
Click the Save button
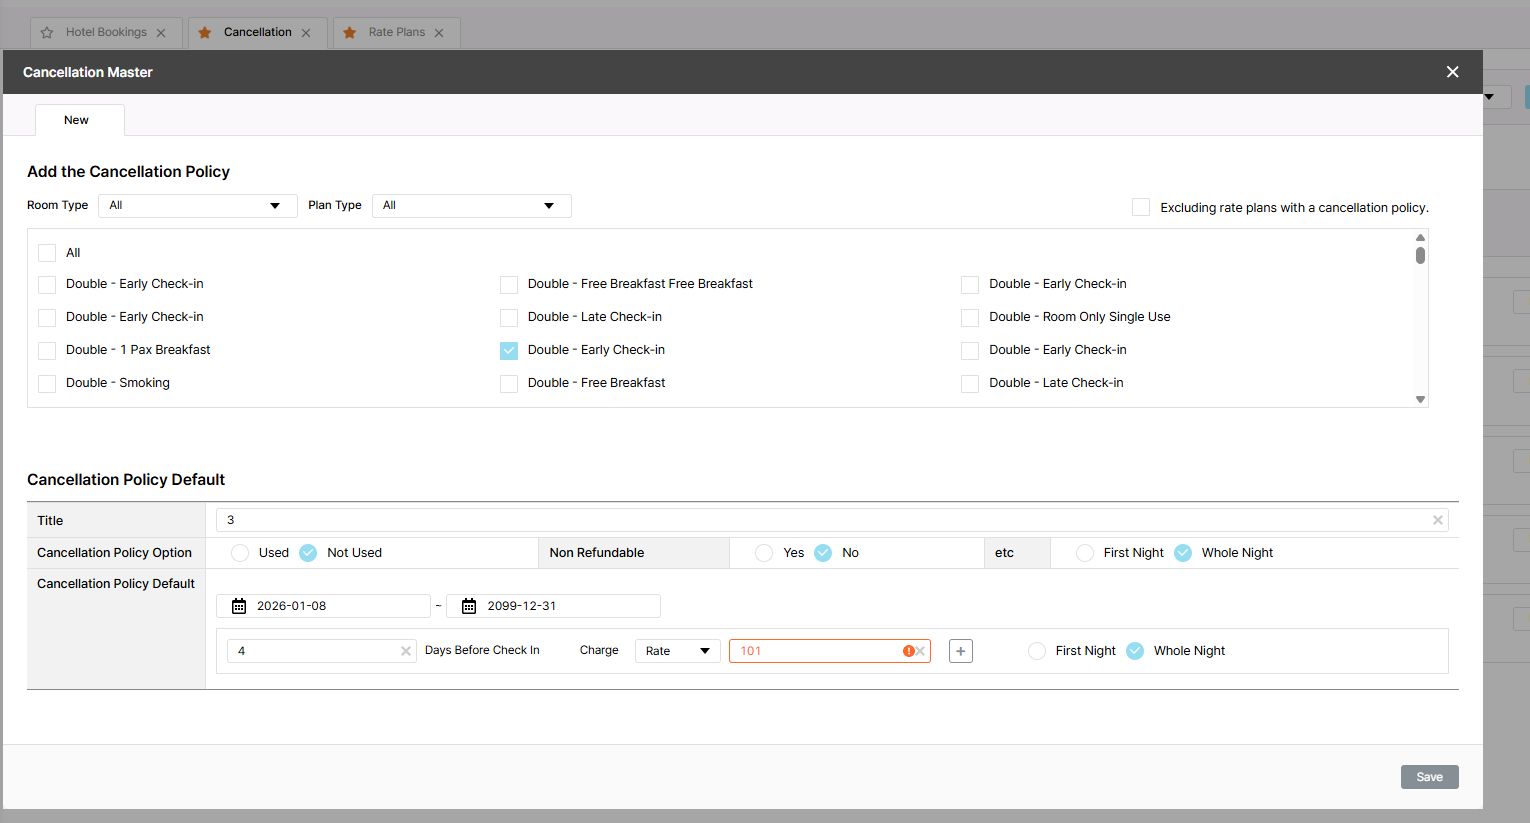(x=1429, y=777)
